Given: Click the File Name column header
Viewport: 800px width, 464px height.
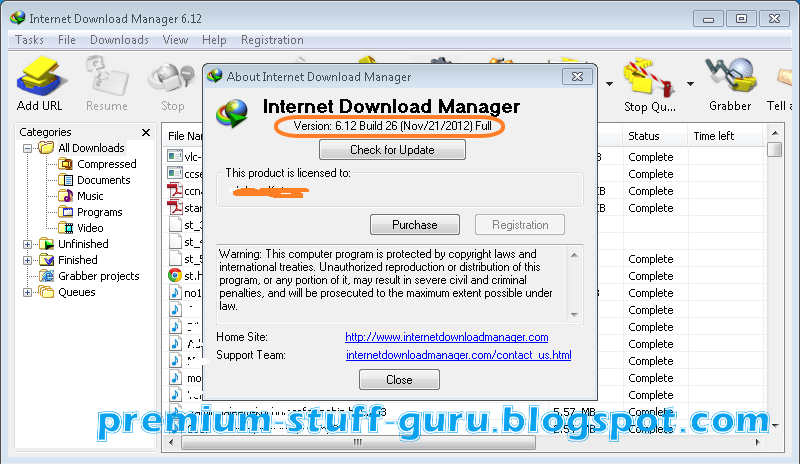Looking at the screenshot, I should pos(185,136).
